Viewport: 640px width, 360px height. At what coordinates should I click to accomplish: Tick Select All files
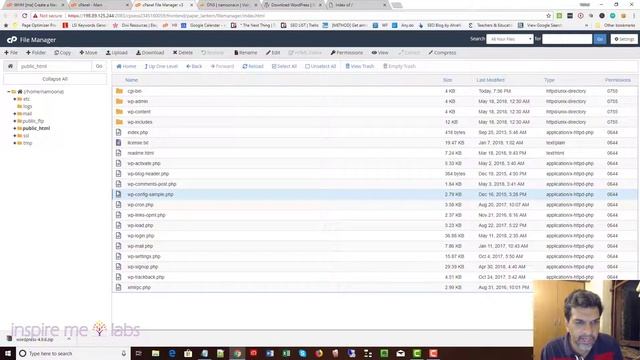(x=284, y=66)
